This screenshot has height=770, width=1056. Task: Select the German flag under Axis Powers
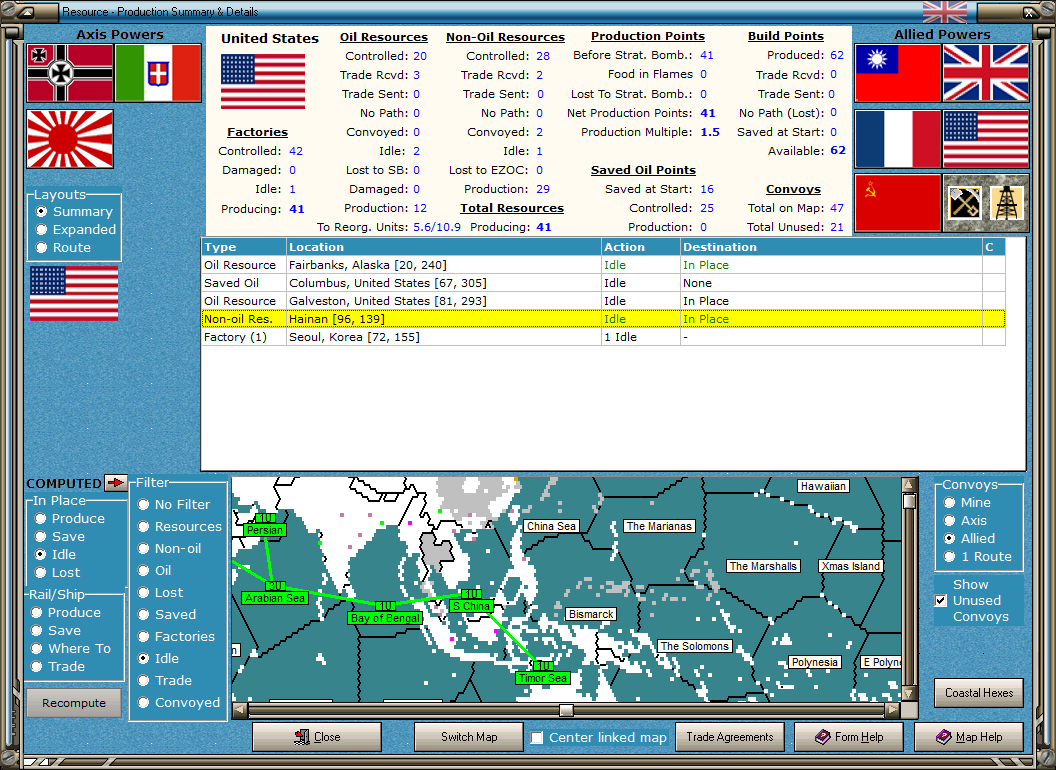70,73
